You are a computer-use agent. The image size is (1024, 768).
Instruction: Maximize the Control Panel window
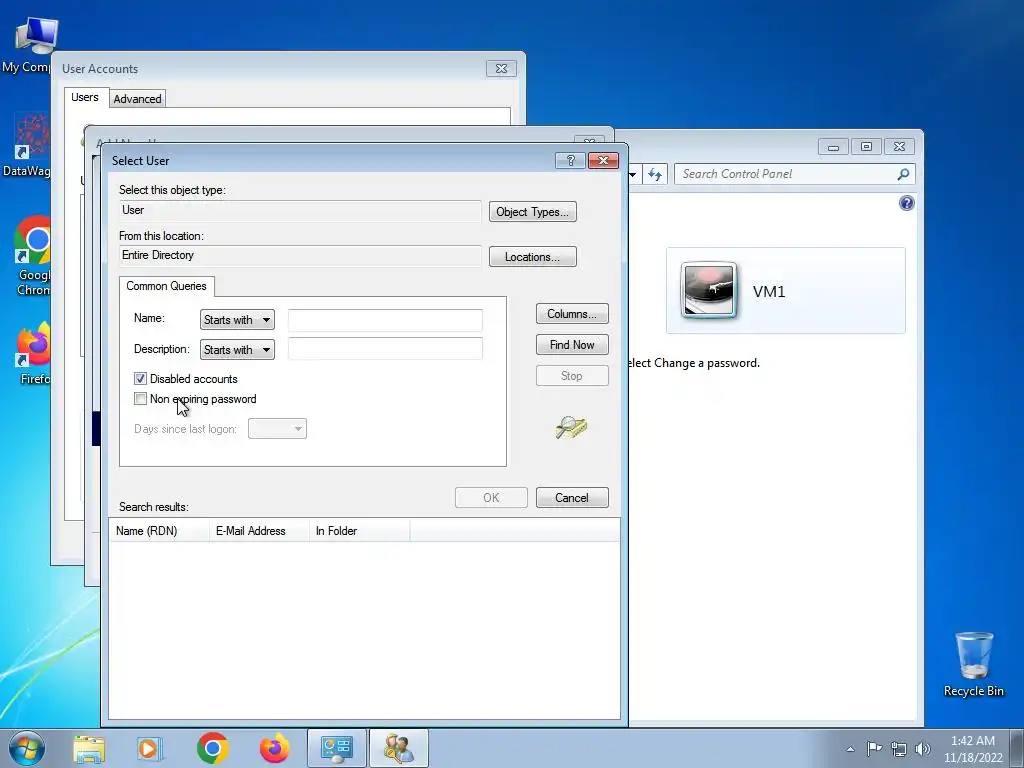click(x=866, y=146)
